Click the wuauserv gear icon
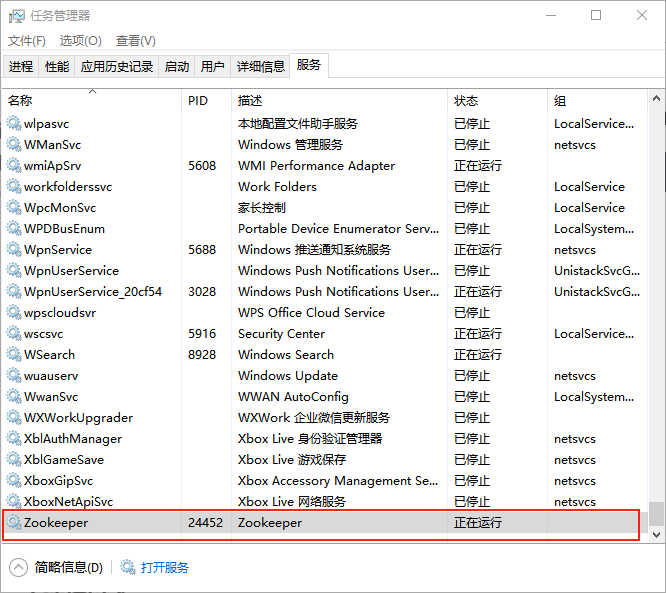This screenshot has height=593, width=666. pos(14,376)
